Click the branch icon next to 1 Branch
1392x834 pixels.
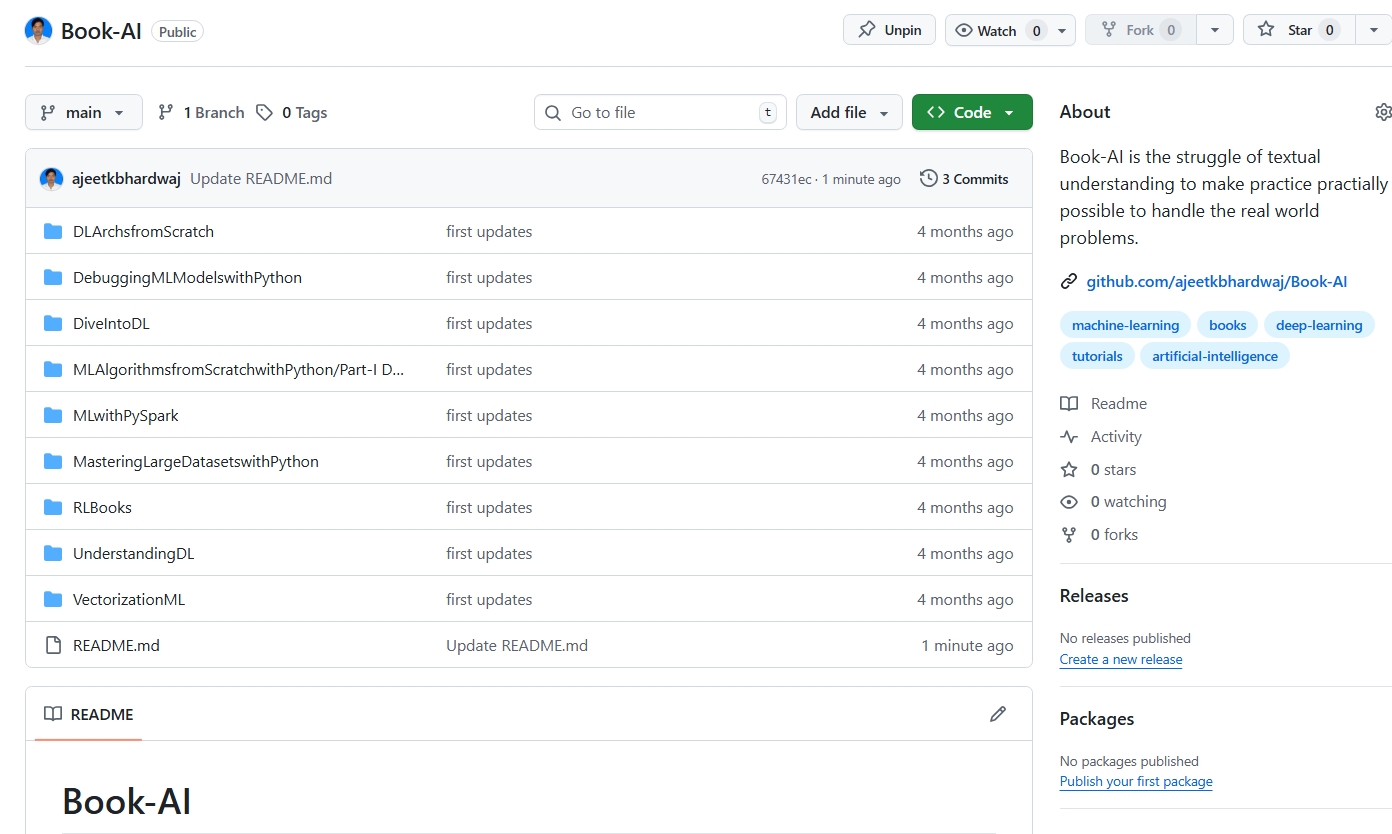165,112
